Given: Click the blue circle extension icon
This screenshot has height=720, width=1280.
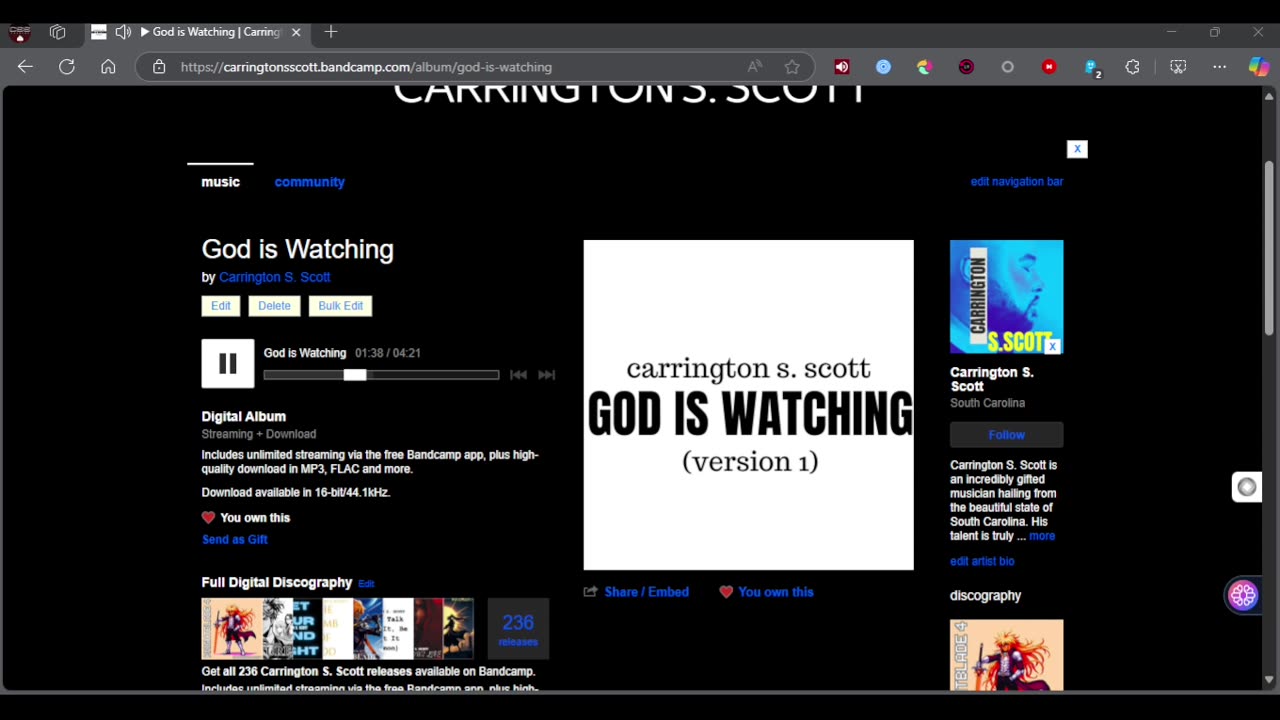Looking at the screenshot, I should point(883,67).
